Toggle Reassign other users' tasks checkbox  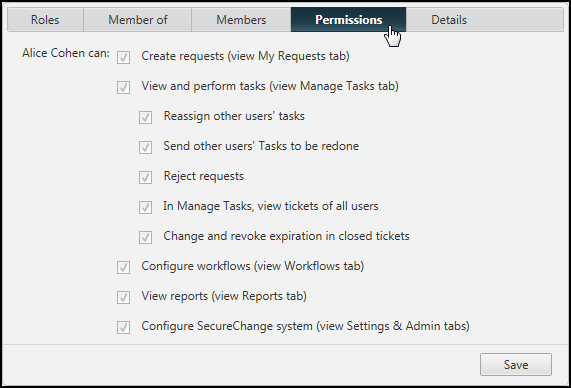[145, 117]
